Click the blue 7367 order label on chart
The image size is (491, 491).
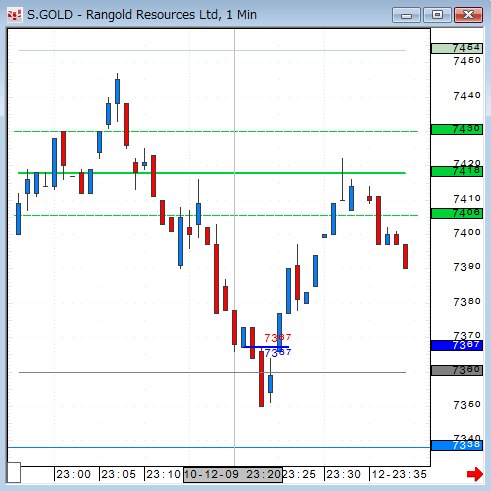pos(278,353)
